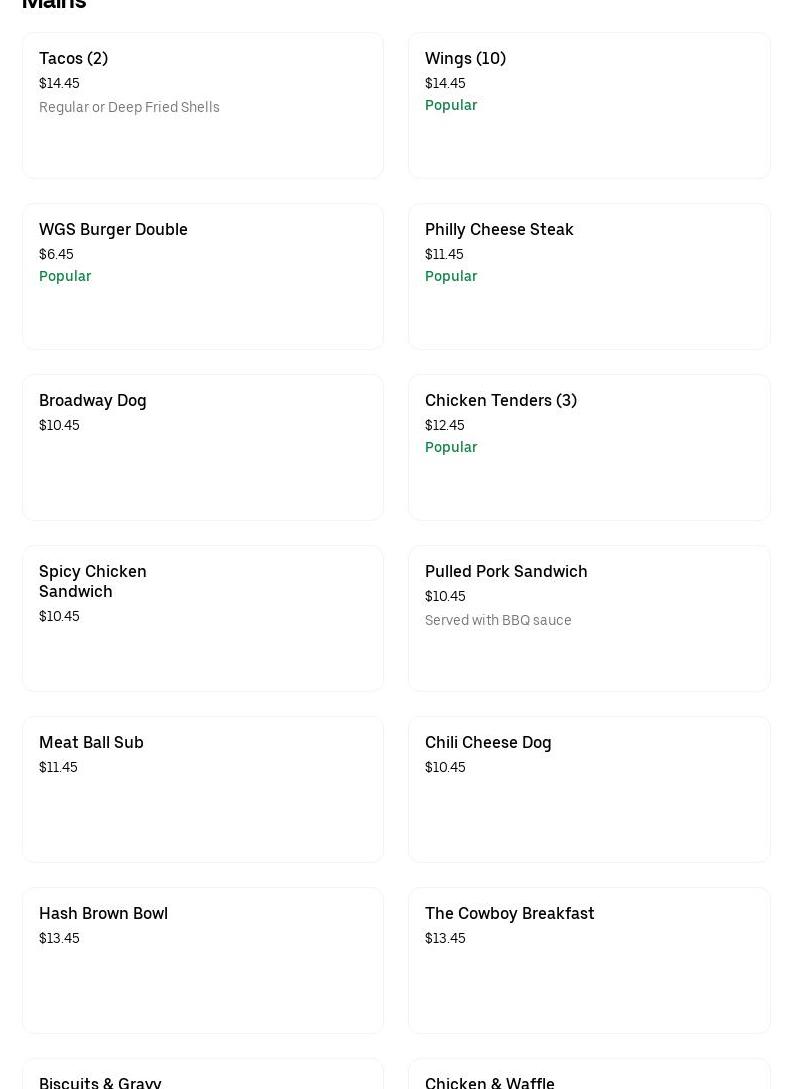Click the "Regular or Deep Fried Shells" description

pyautogui.click(x=129, y=107)
